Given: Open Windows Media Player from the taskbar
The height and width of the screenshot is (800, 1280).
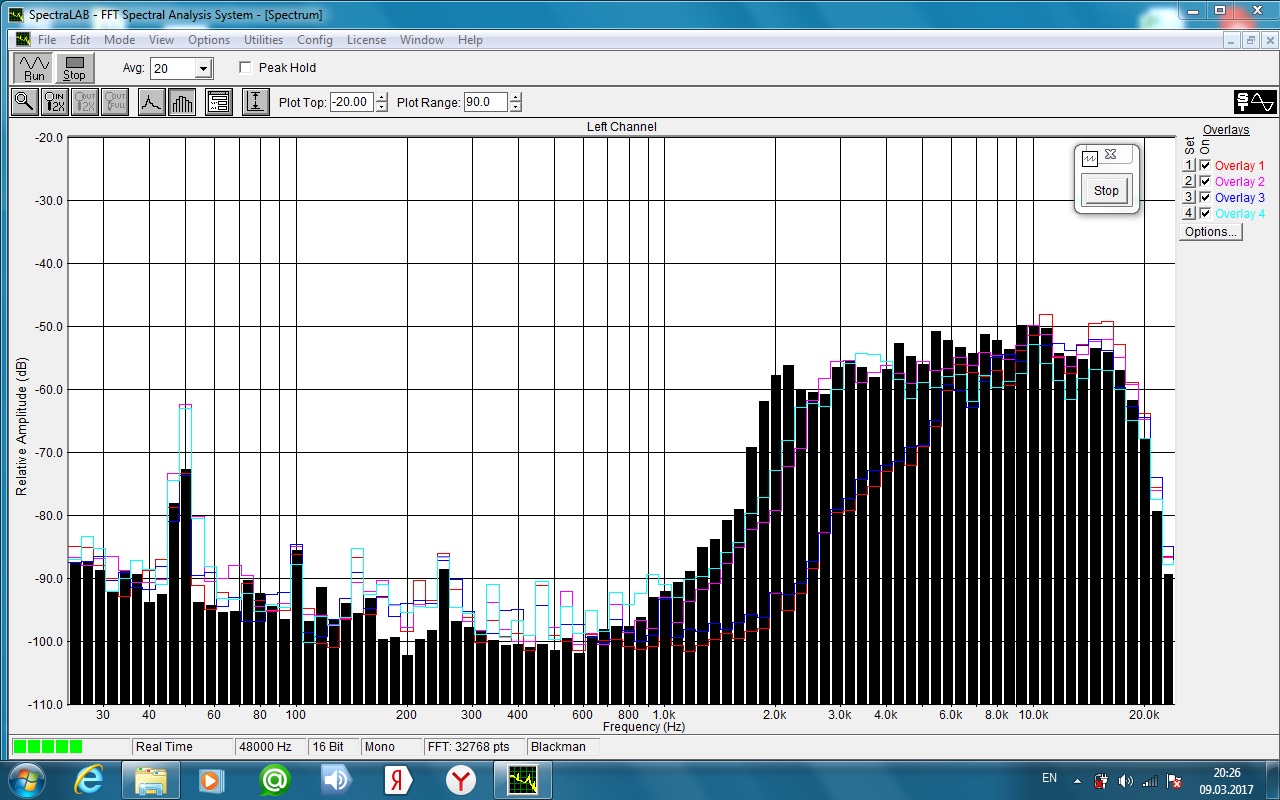Looking at the screenshot, I should tap(211, 779).
